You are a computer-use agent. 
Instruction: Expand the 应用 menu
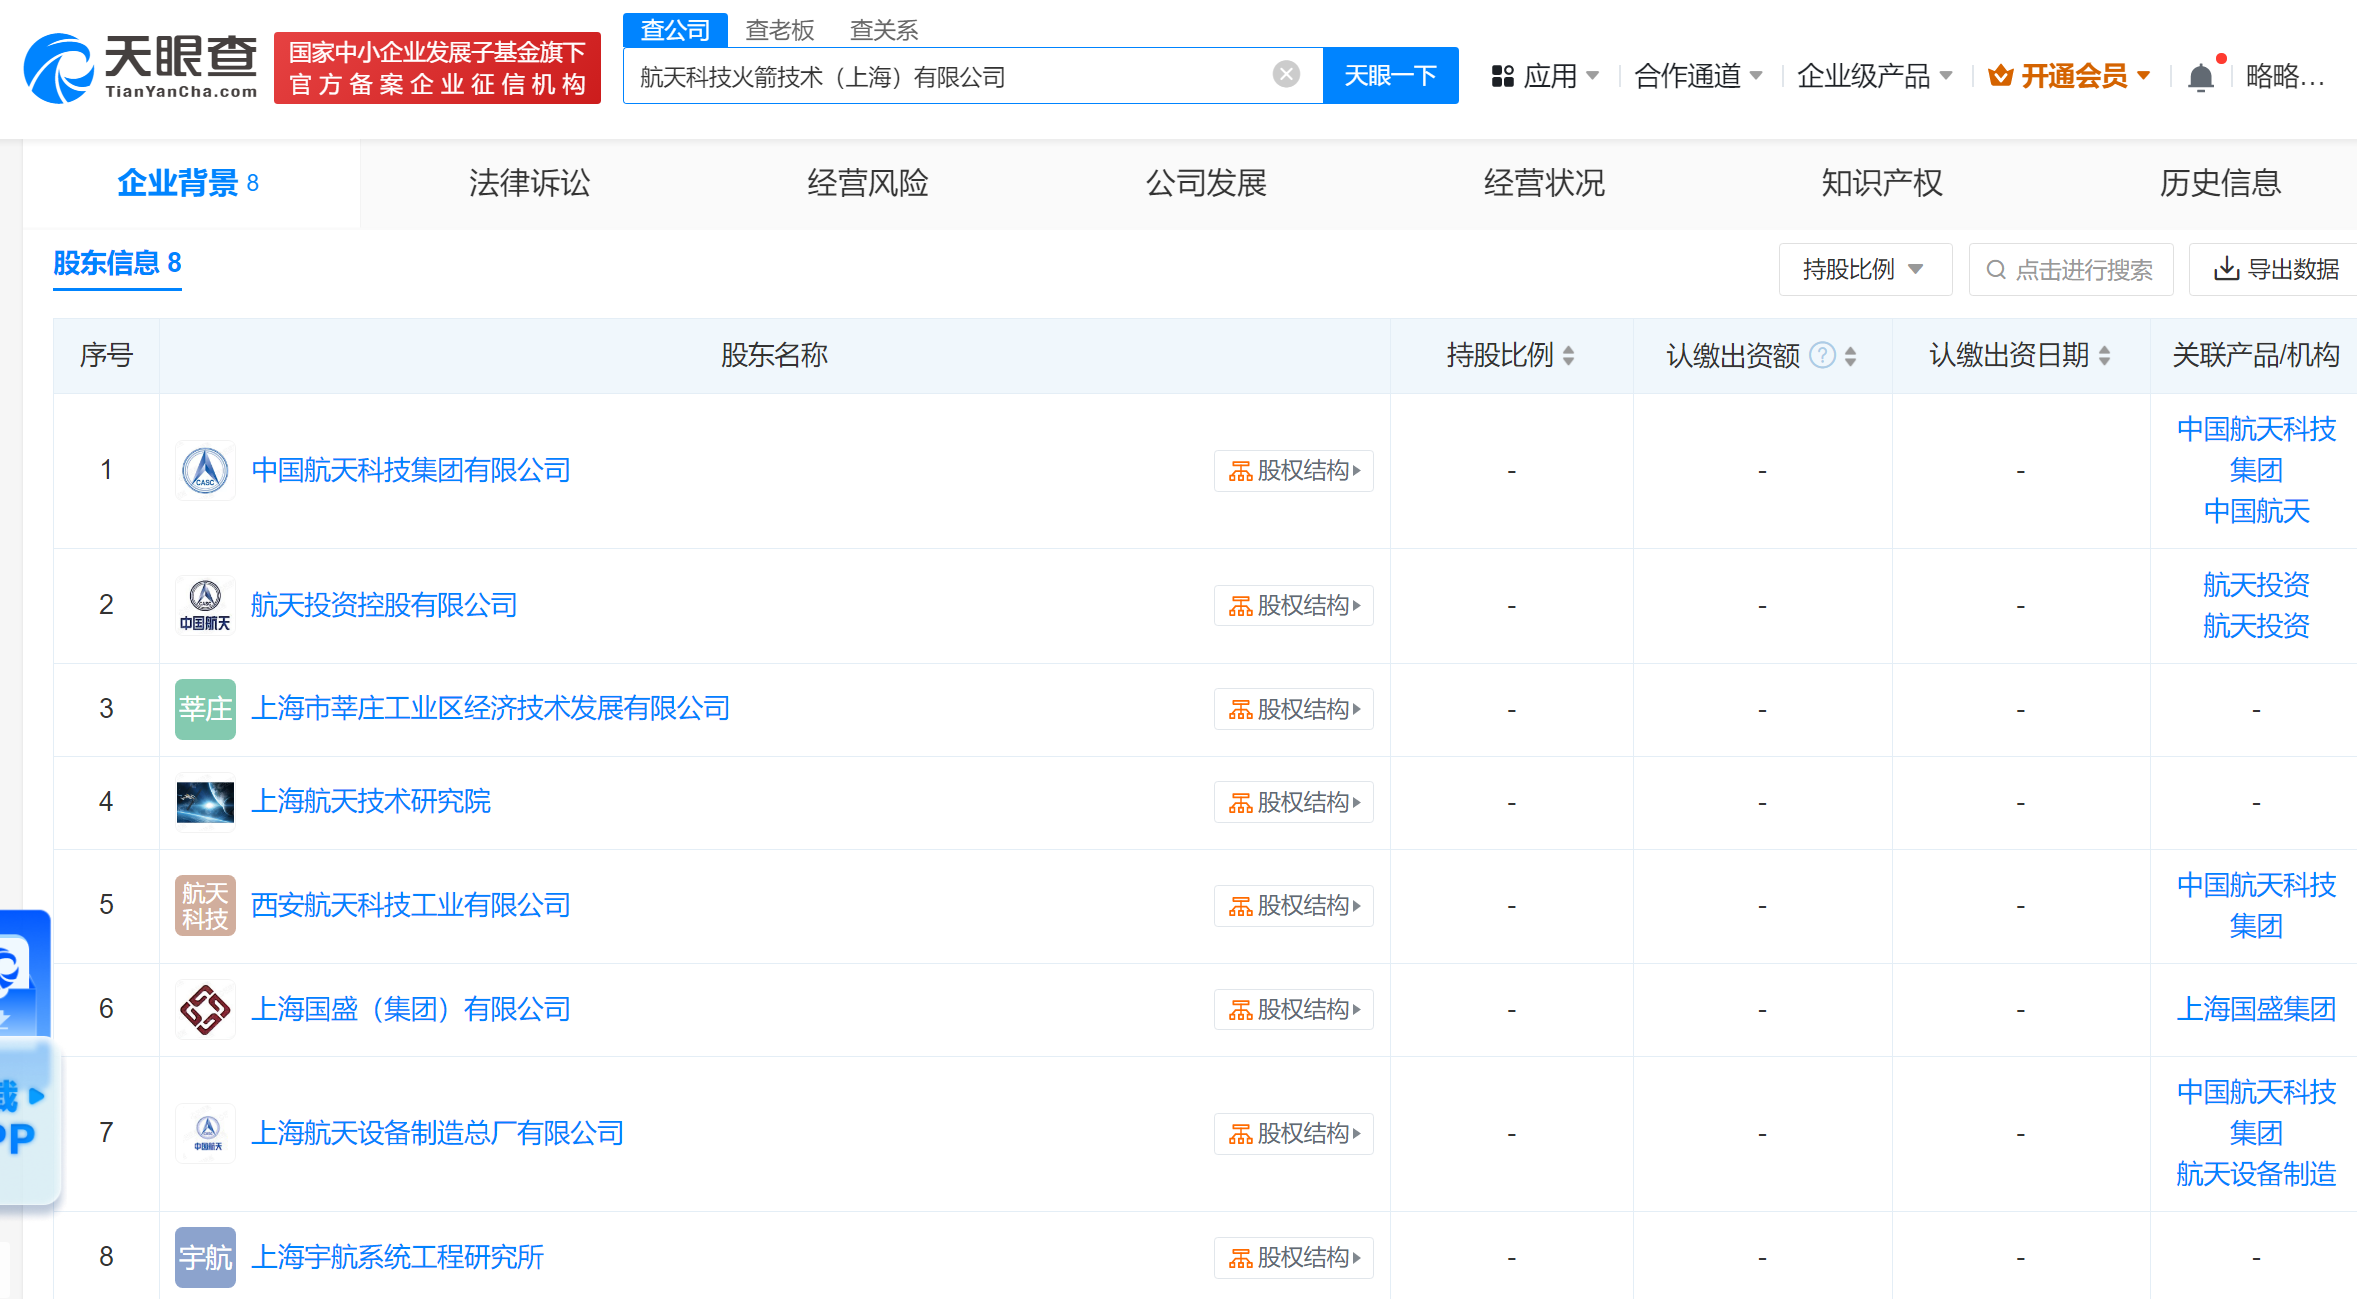[1545, 76]
